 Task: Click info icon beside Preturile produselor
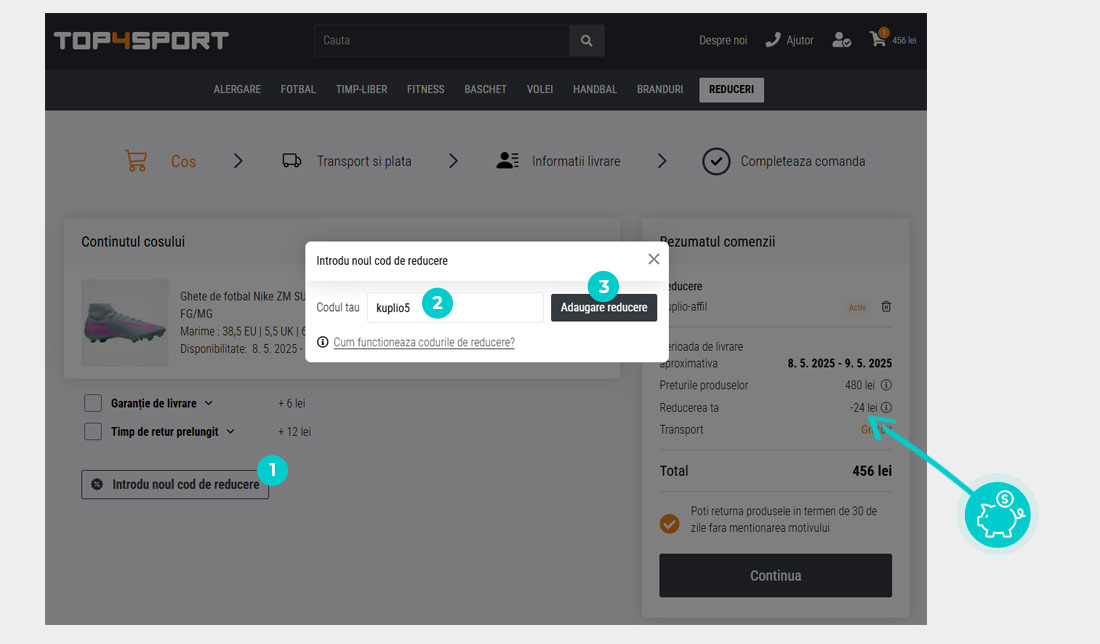point(886,385)
